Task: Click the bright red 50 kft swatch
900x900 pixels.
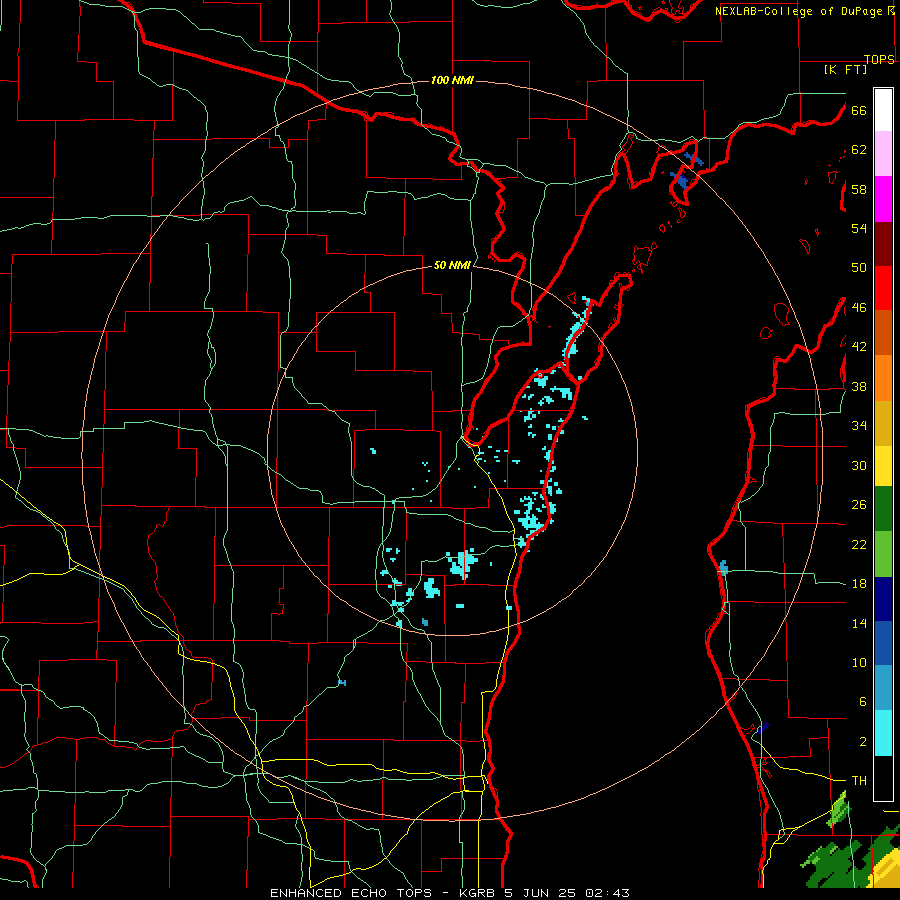Action: coord(883,288)
